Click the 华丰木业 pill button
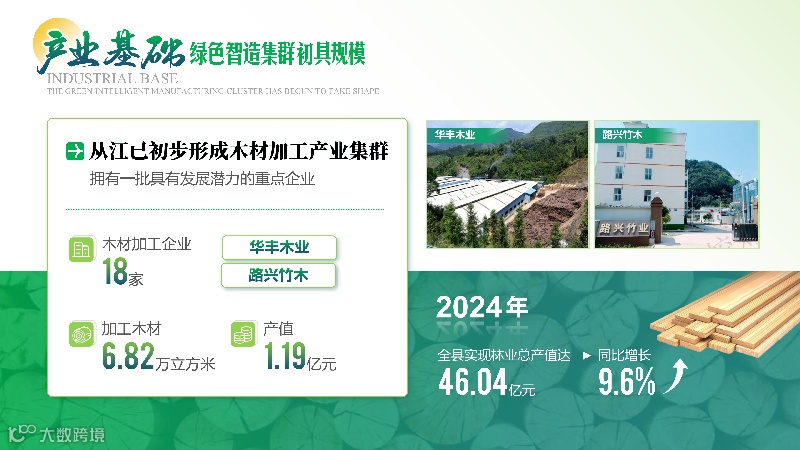Viewport: 800px width, 450px height. pyautogui.click(x=279, y=247)
